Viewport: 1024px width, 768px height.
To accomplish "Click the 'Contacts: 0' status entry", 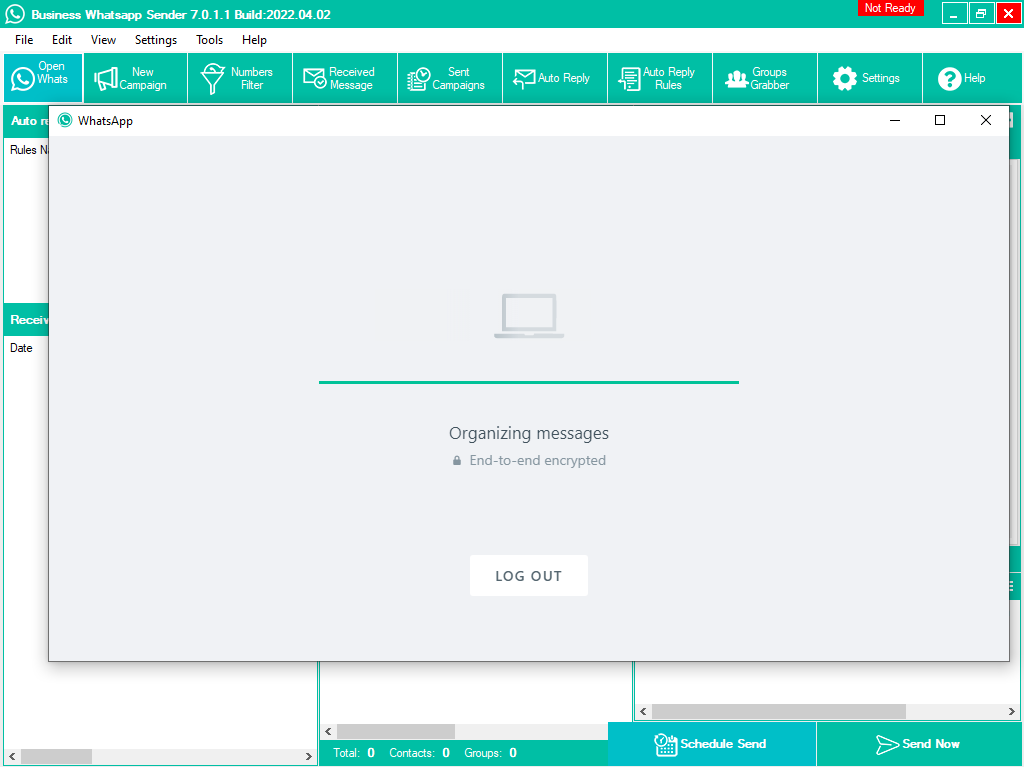I will tap(419, 753).
